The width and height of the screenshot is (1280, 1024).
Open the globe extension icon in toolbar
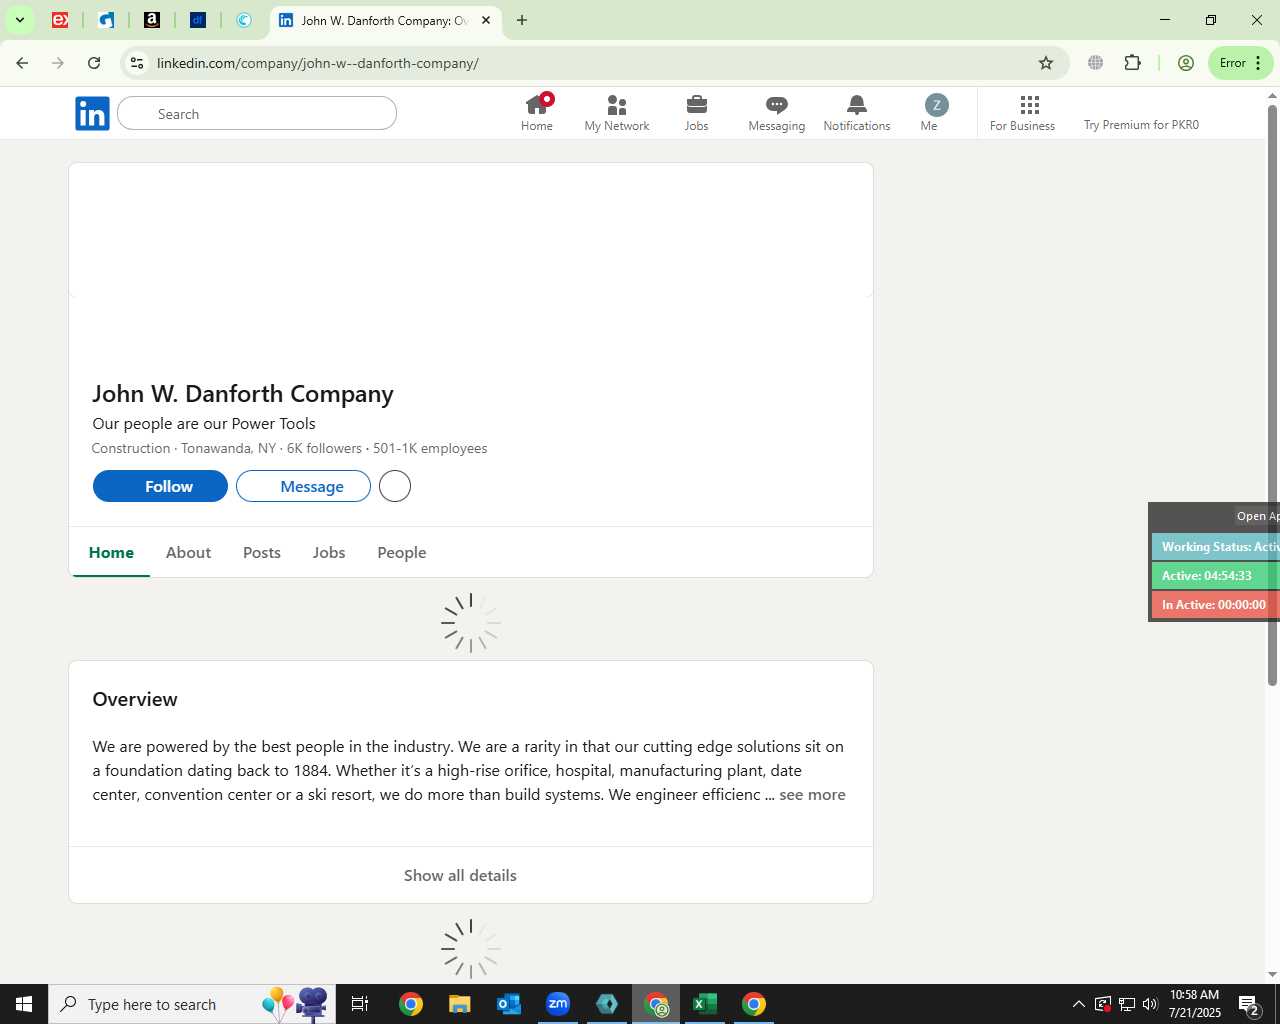1096,63
